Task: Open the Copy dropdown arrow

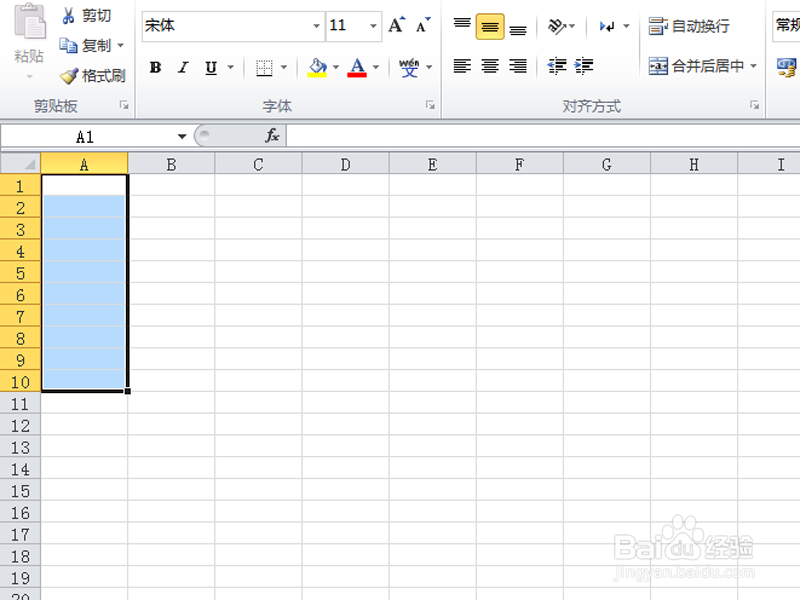Action: [120, 45]
